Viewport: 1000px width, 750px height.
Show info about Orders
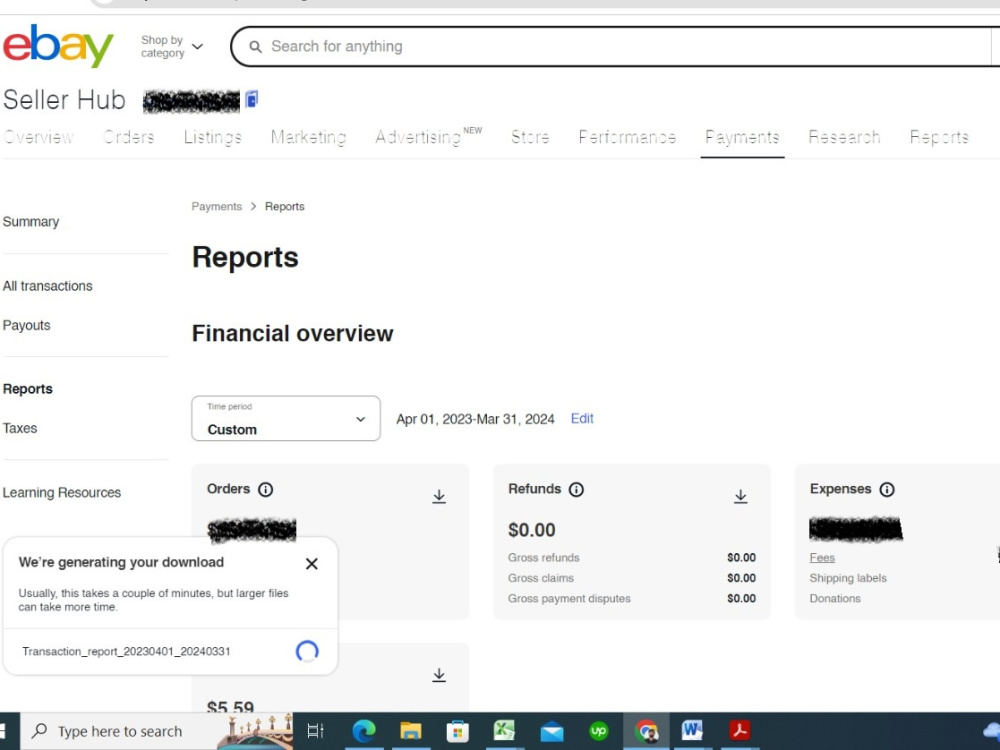265,489
